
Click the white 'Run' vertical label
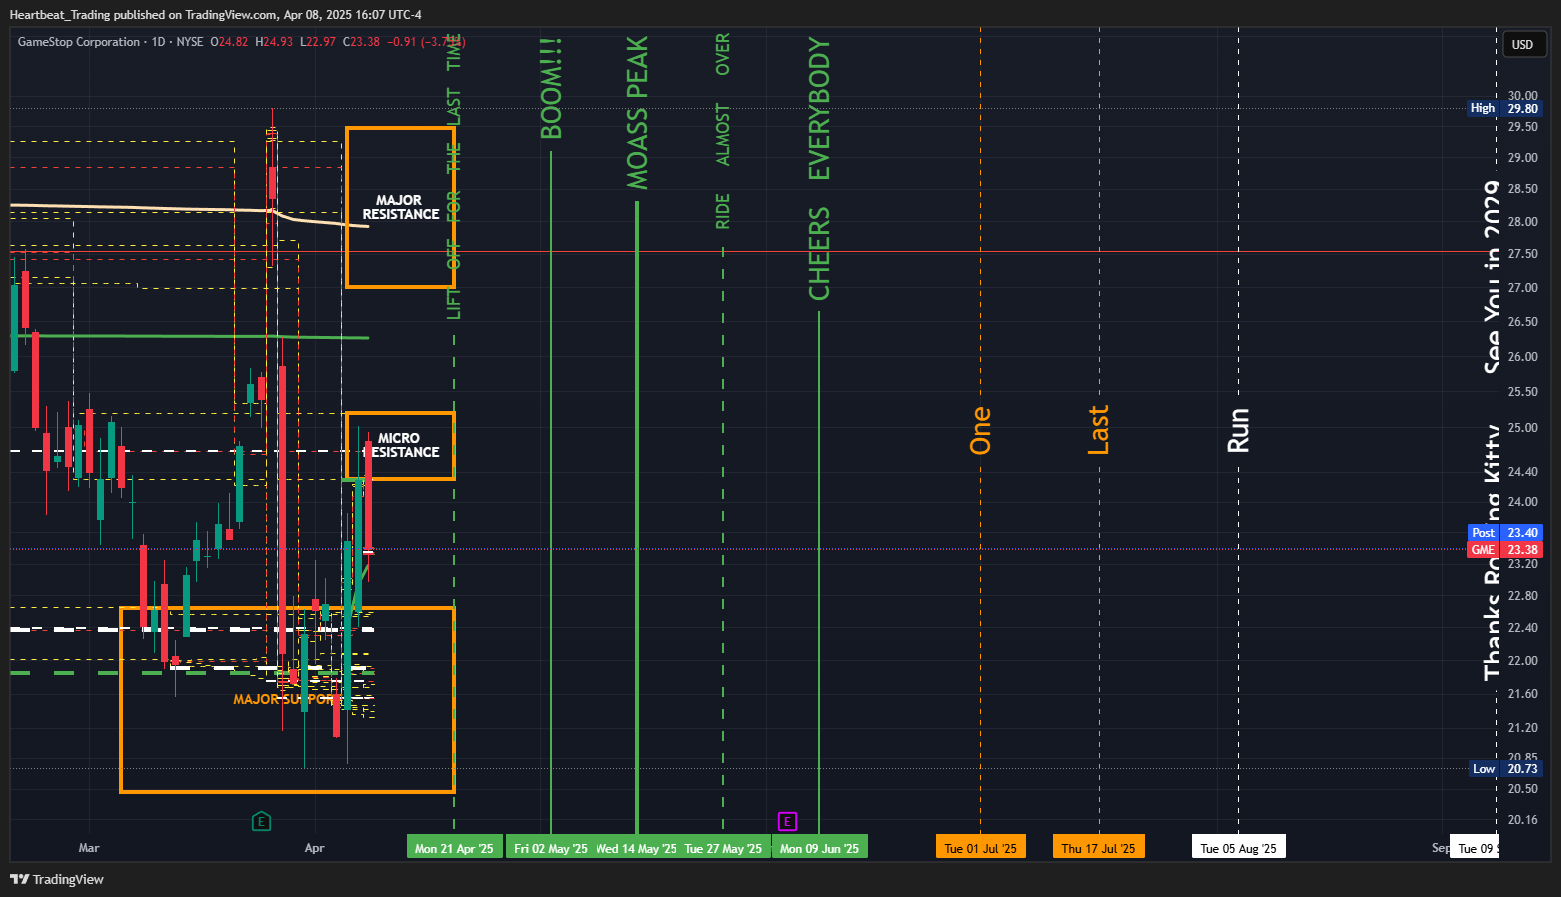1238,430
